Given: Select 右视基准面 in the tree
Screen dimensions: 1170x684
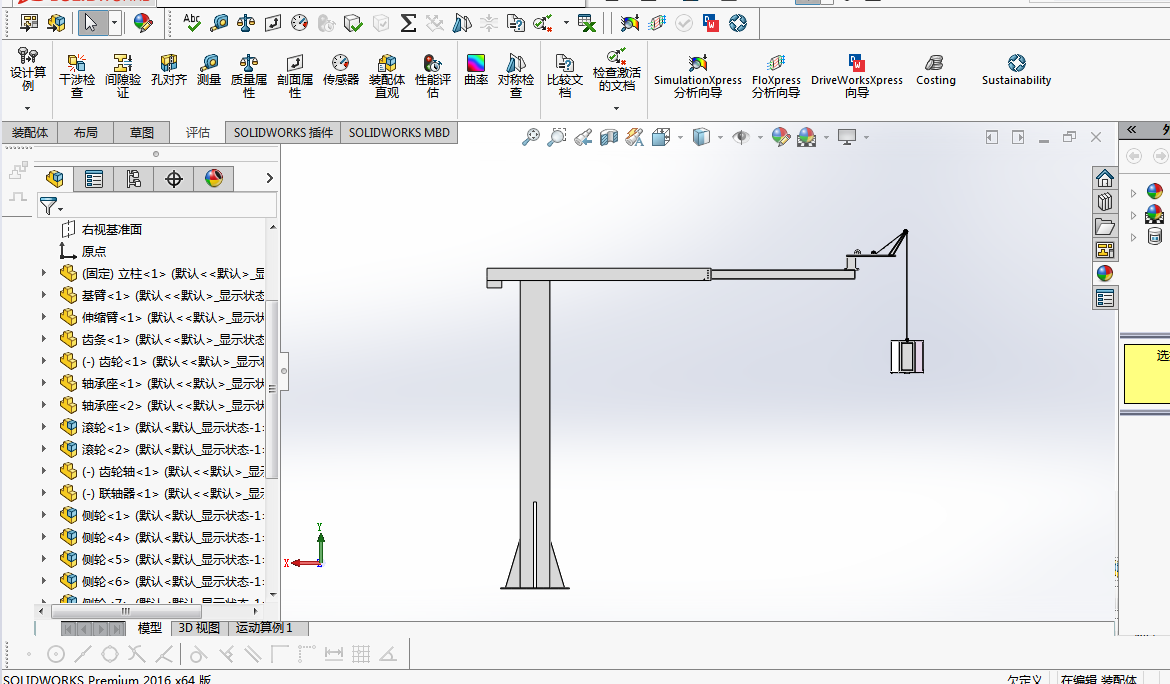Looking at the screenshot, I should 112,230.
